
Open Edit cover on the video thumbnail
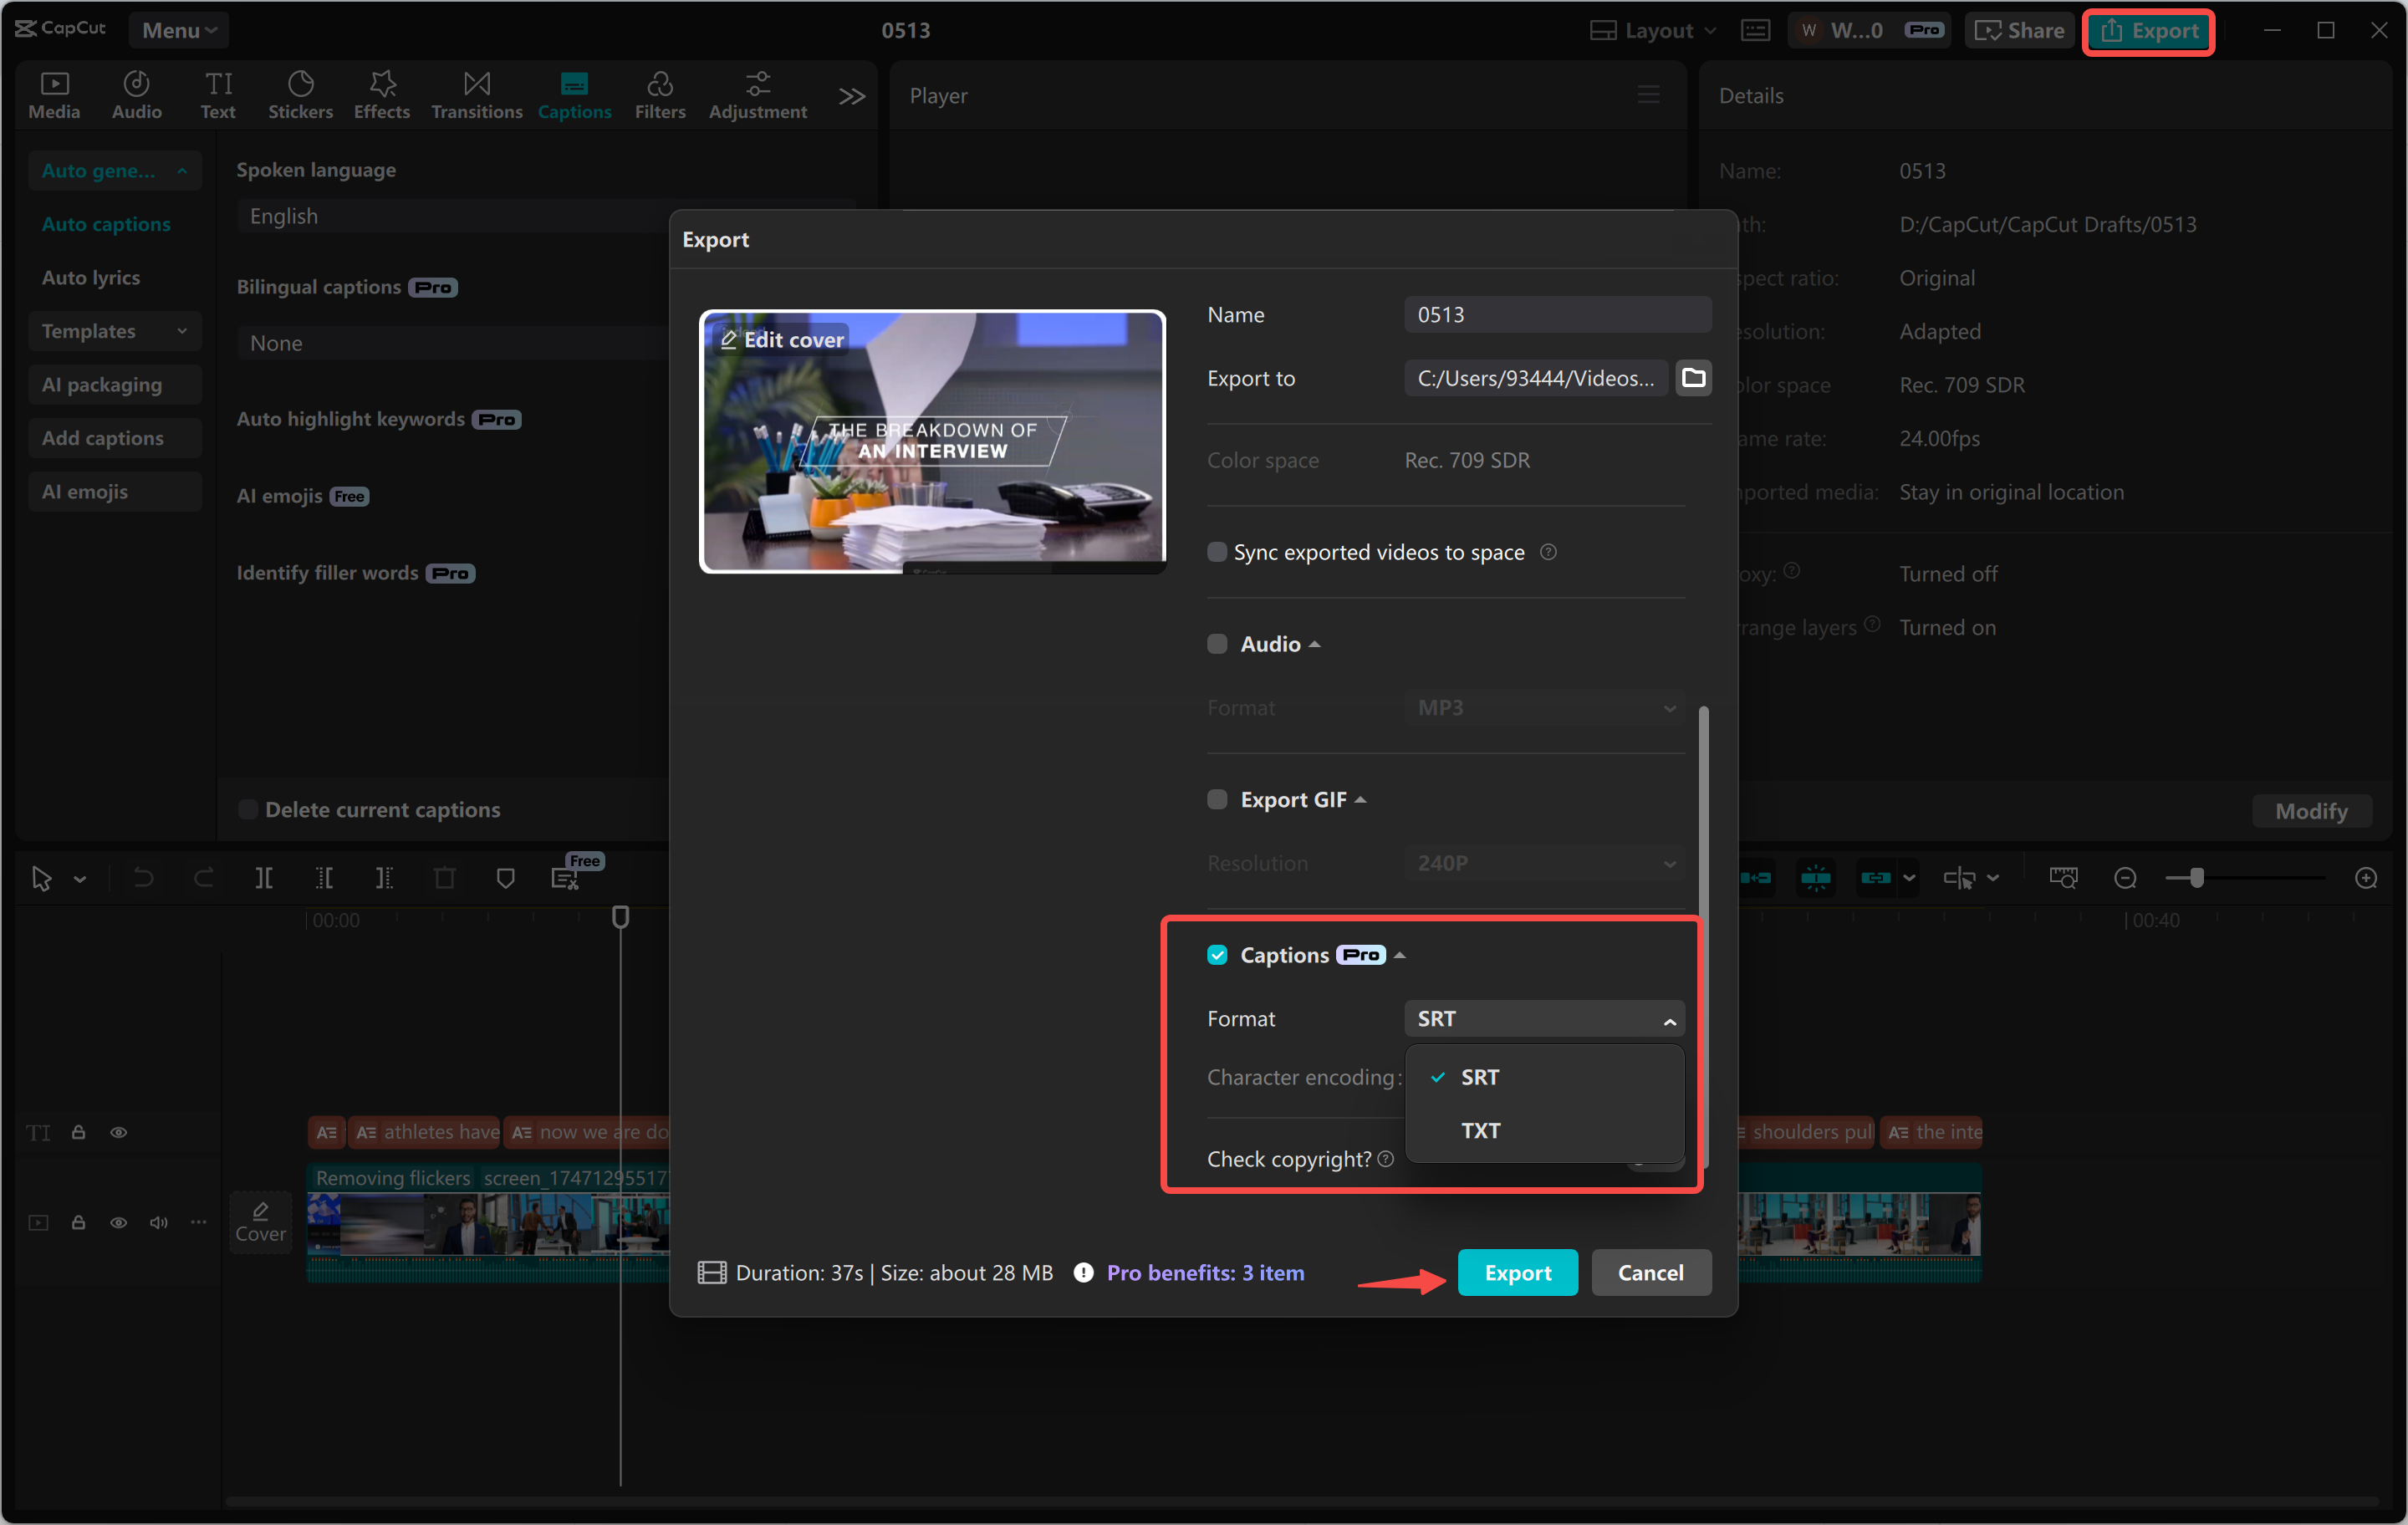pyautogui.click(x=780, y=339)
